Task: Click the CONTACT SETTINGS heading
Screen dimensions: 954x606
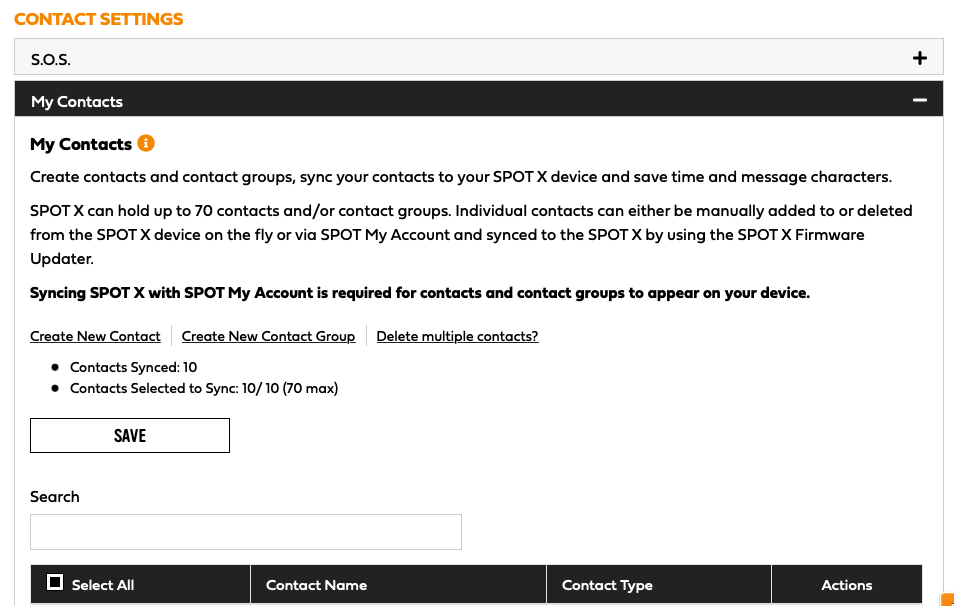Action: click(99, 19)
